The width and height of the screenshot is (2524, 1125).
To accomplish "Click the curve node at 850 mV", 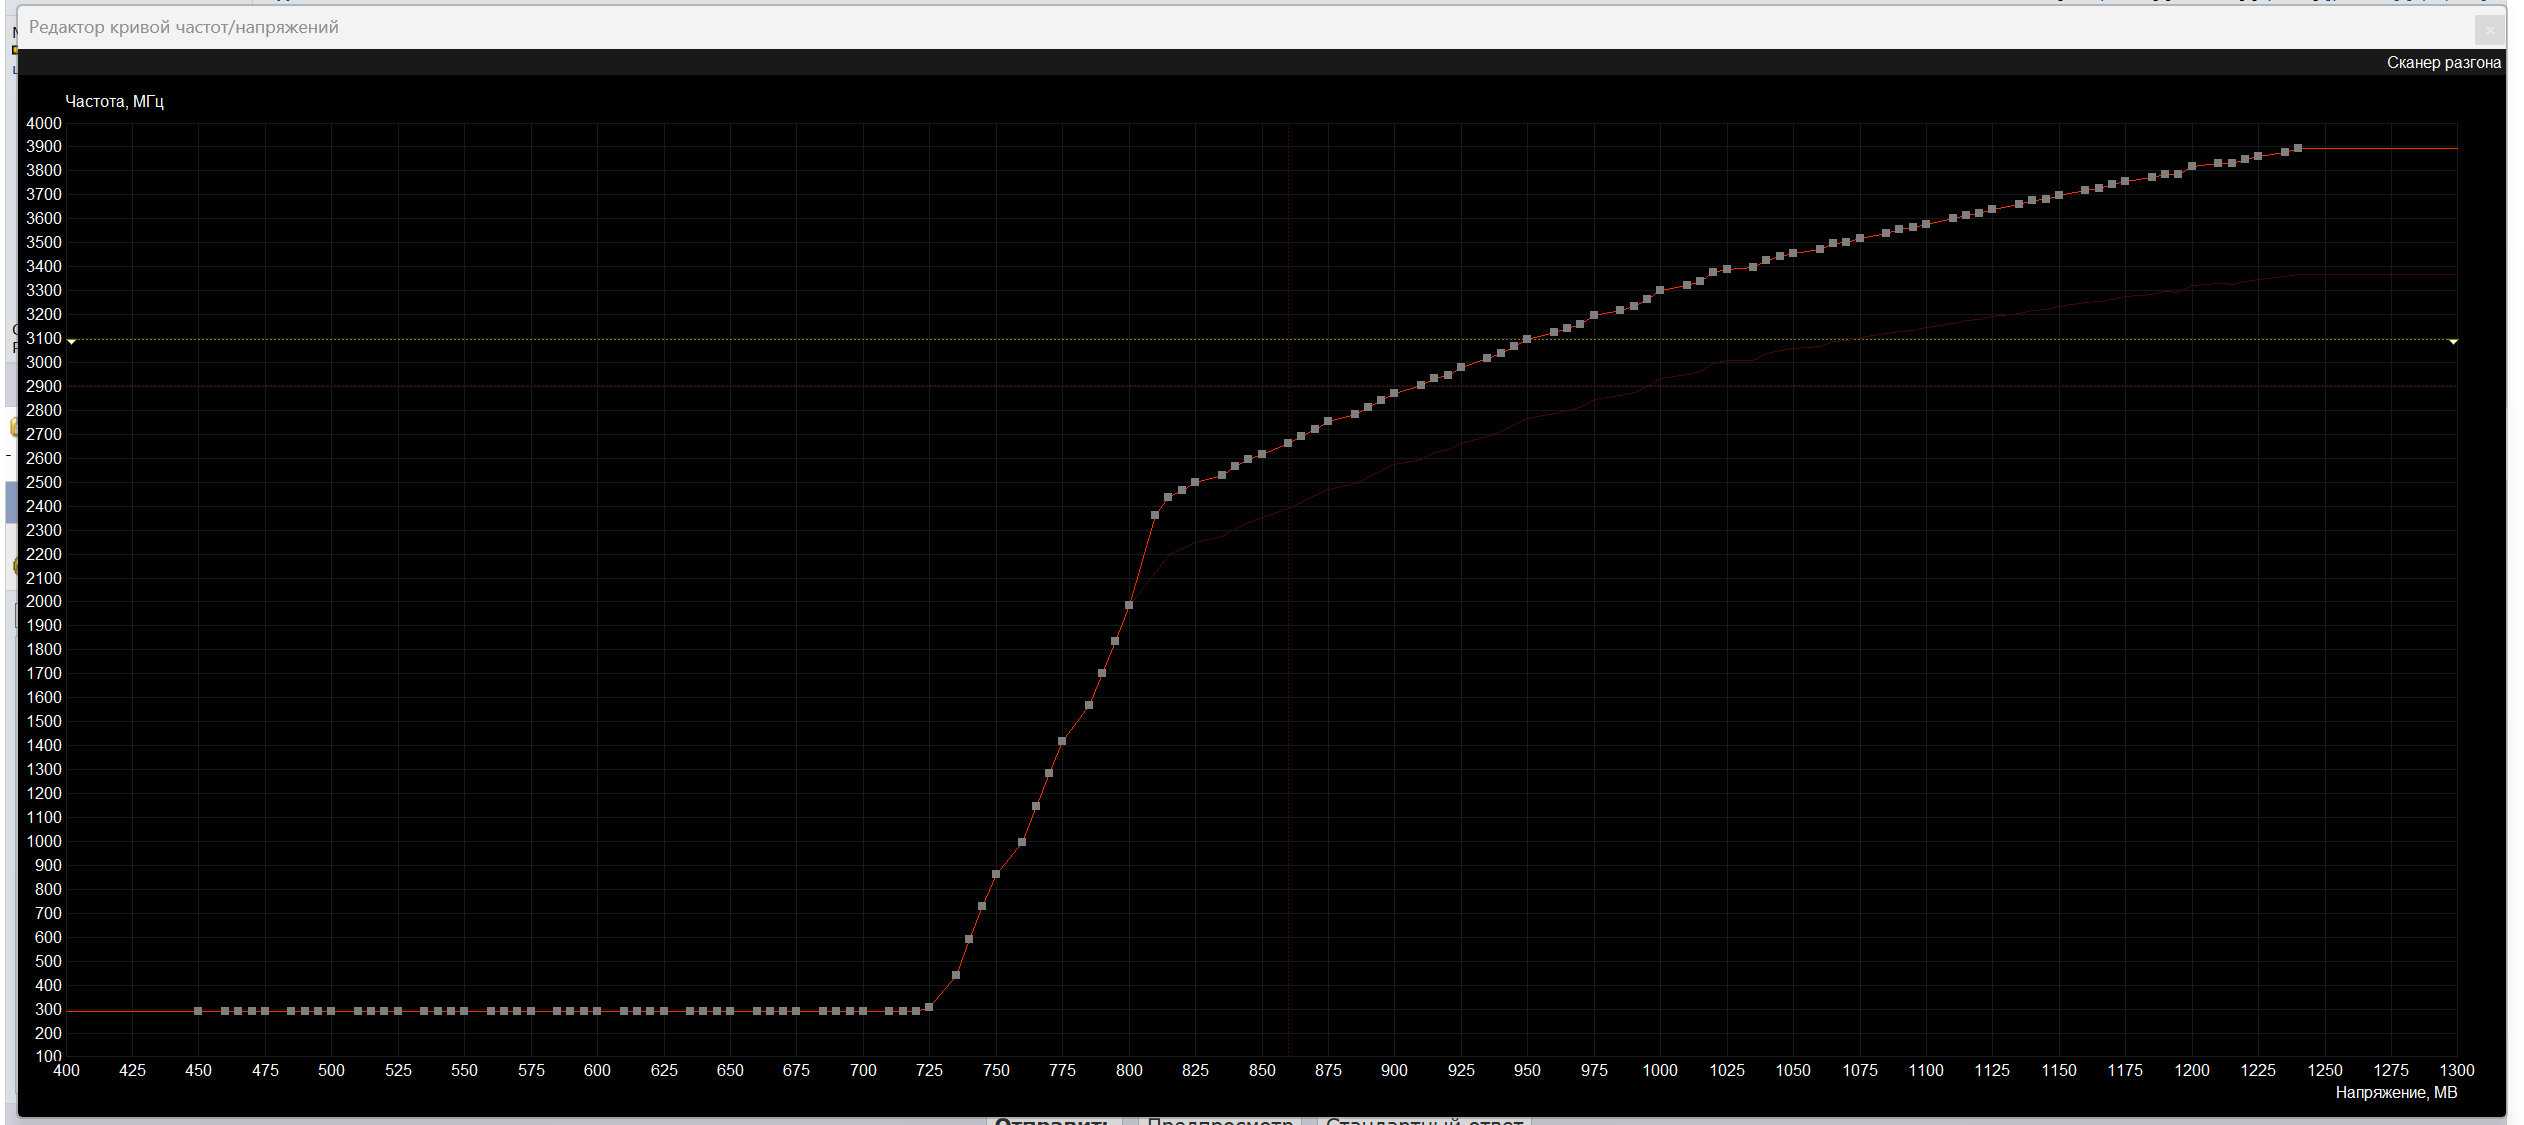I will 1262,454.
